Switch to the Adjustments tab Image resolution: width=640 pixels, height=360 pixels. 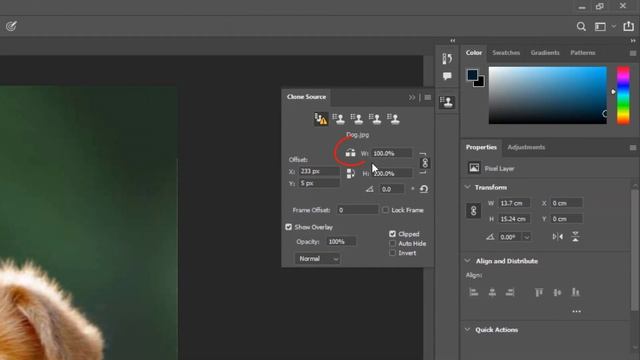click(526, 147)
